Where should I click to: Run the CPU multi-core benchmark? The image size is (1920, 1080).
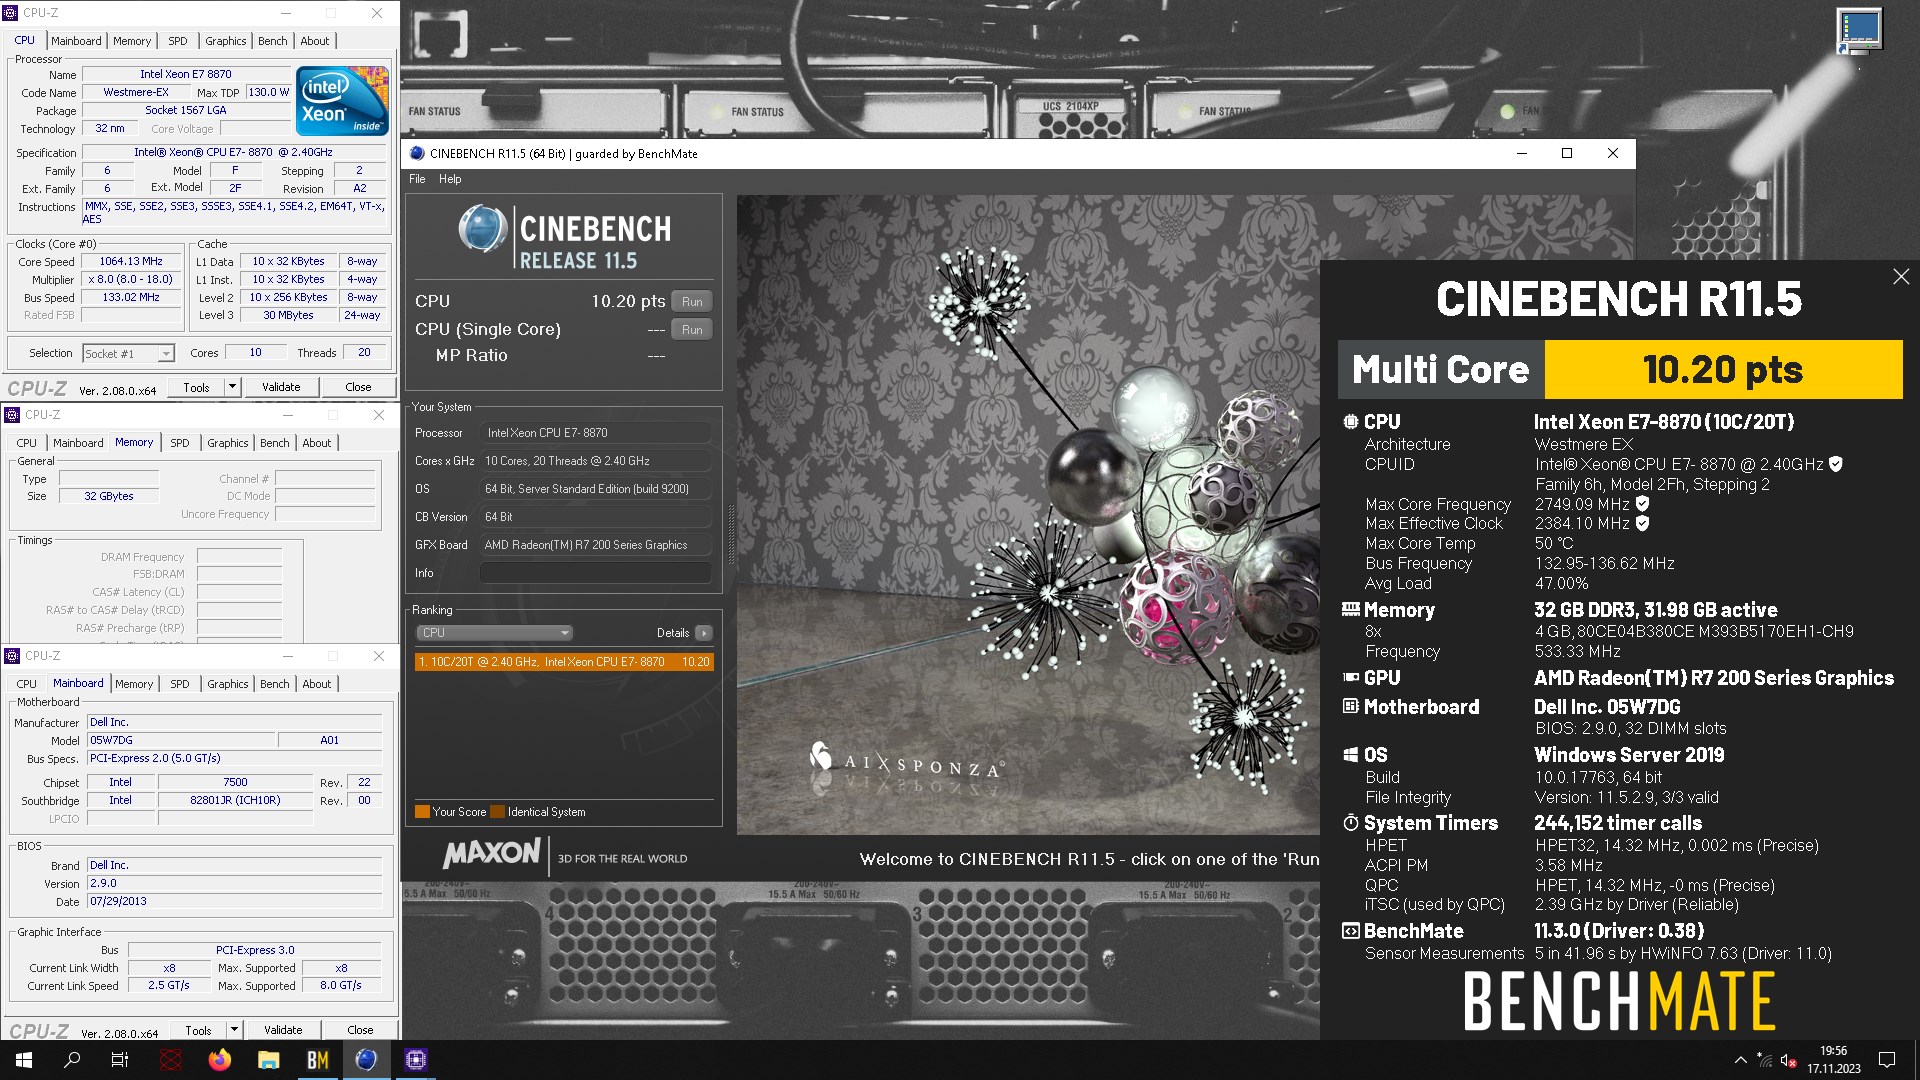point(692,302)
